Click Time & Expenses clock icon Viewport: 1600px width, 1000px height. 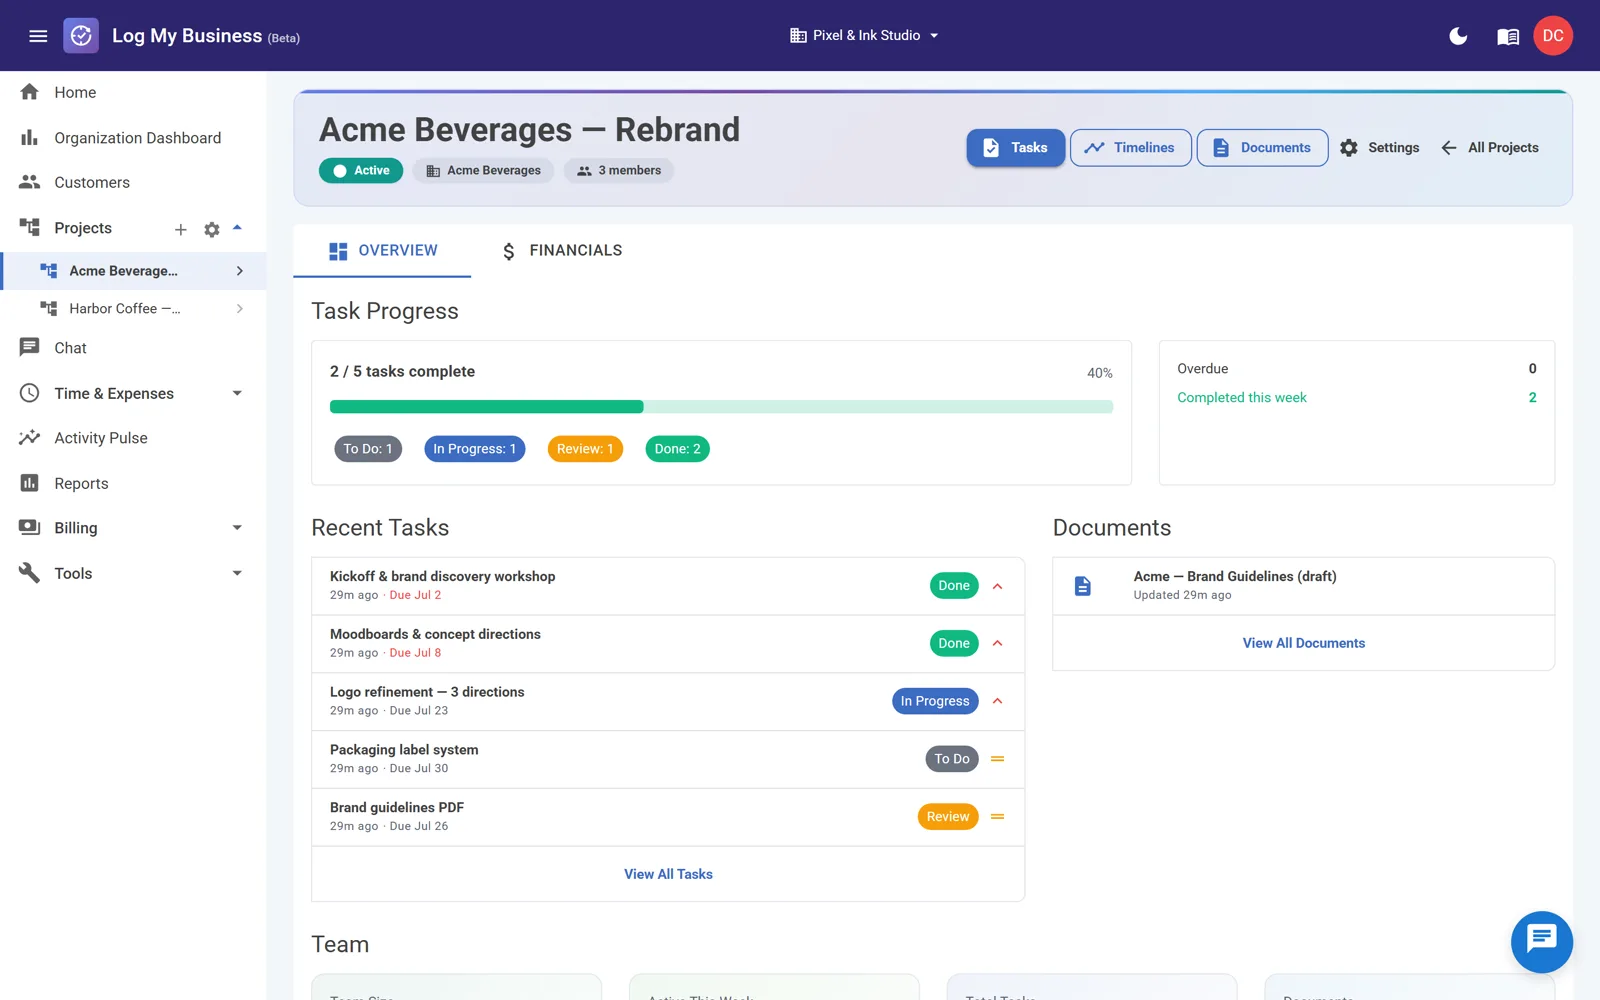(x=30, y=393)
